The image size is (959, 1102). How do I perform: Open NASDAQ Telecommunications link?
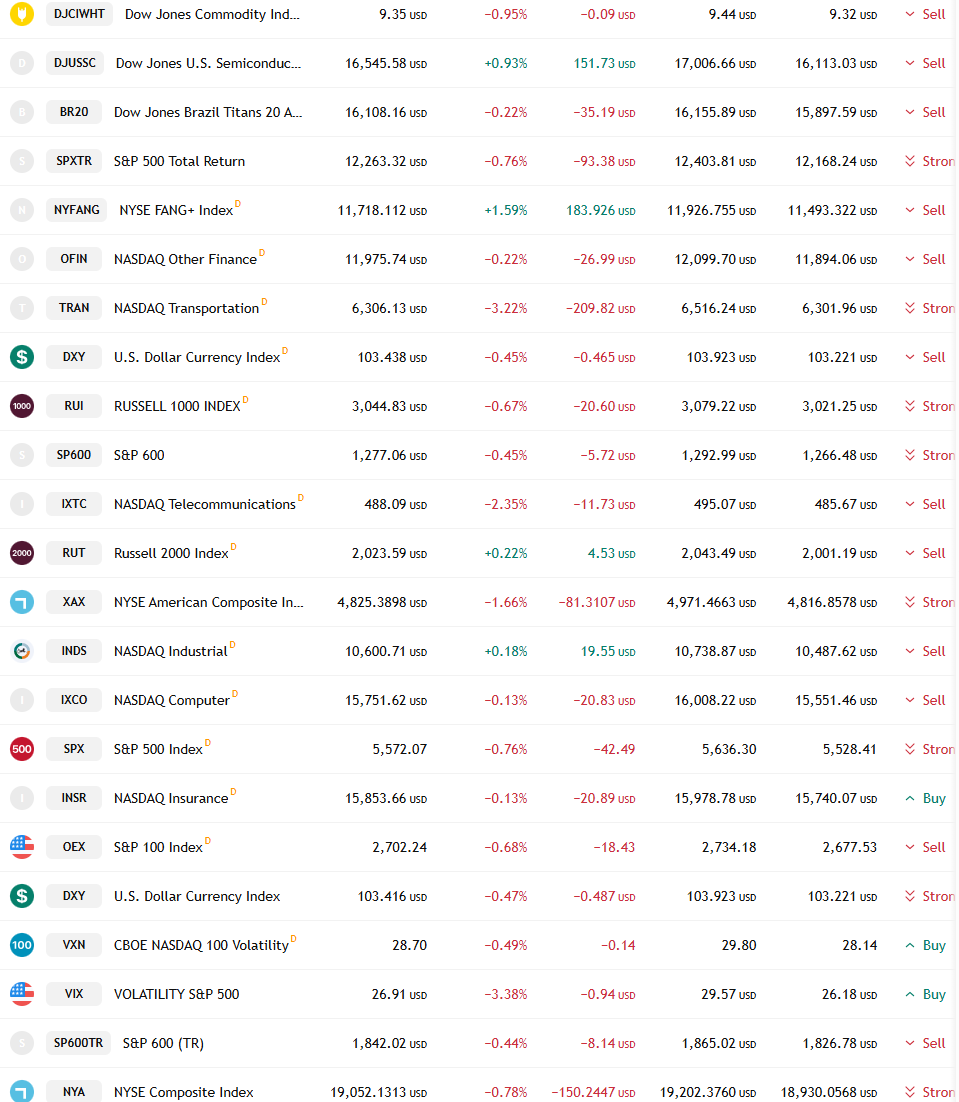204,504
